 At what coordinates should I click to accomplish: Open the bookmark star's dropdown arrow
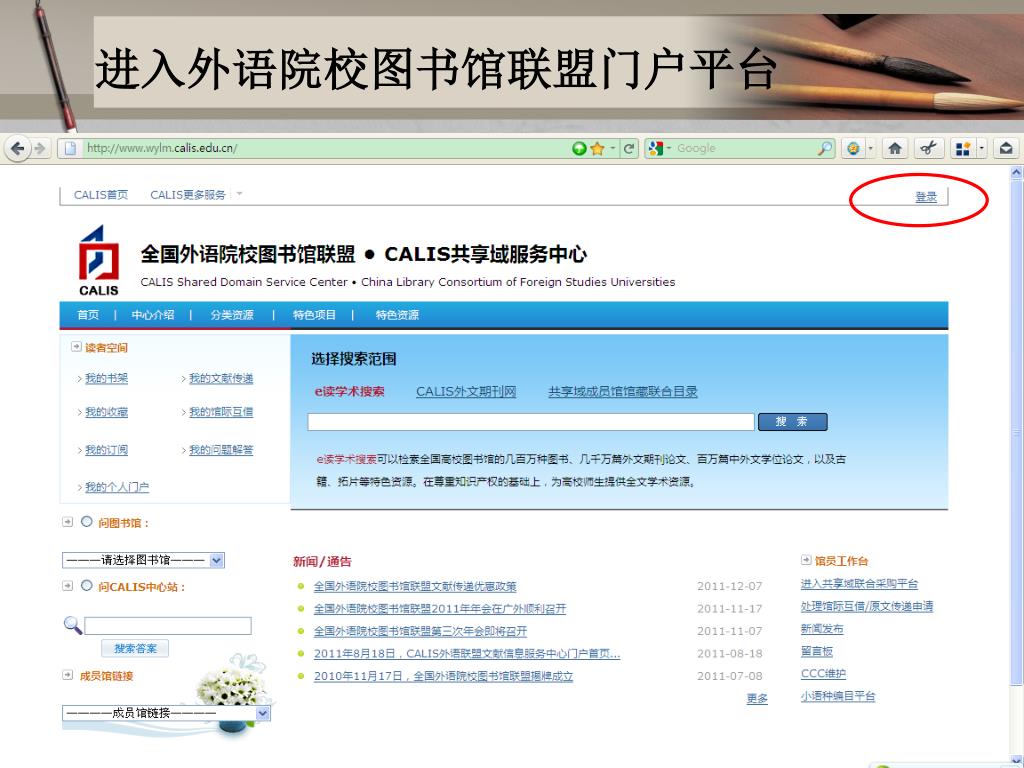point(613,148)
